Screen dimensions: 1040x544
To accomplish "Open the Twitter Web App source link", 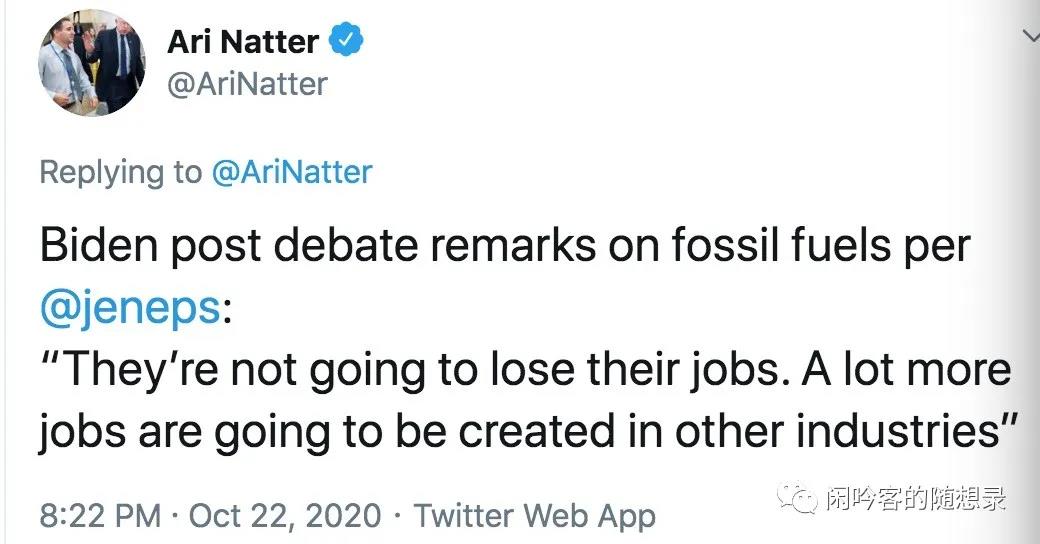I will point(535,516).
